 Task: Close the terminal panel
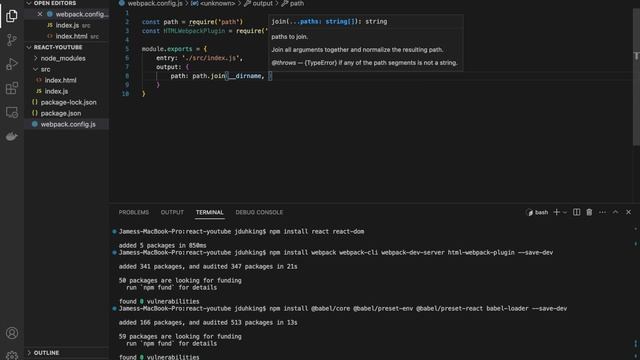629,212
